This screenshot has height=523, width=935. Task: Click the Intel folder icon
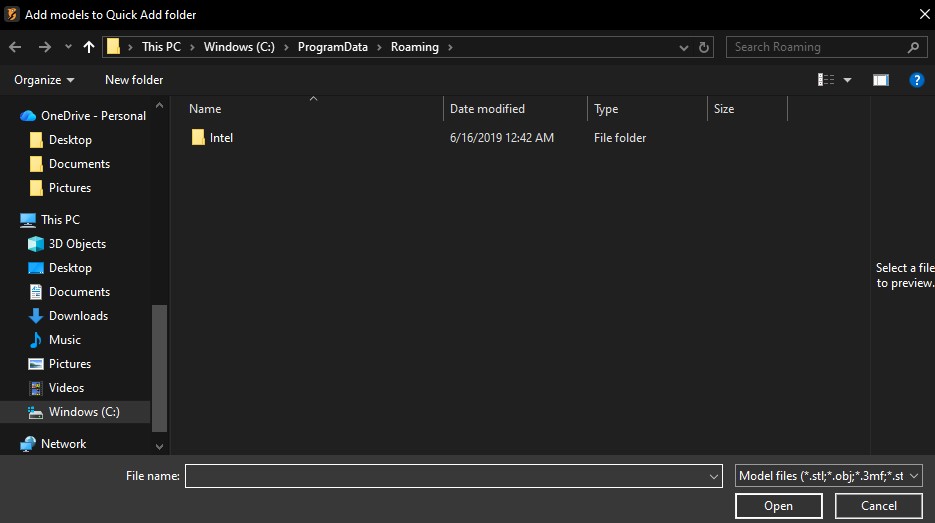tap(198, 137)
